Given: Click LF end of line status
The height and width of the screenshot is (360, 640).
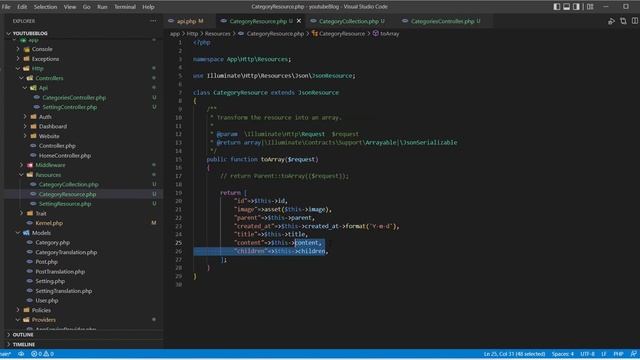Looking at the screenshot, I should pyautogui.click(x=604, y=354).
